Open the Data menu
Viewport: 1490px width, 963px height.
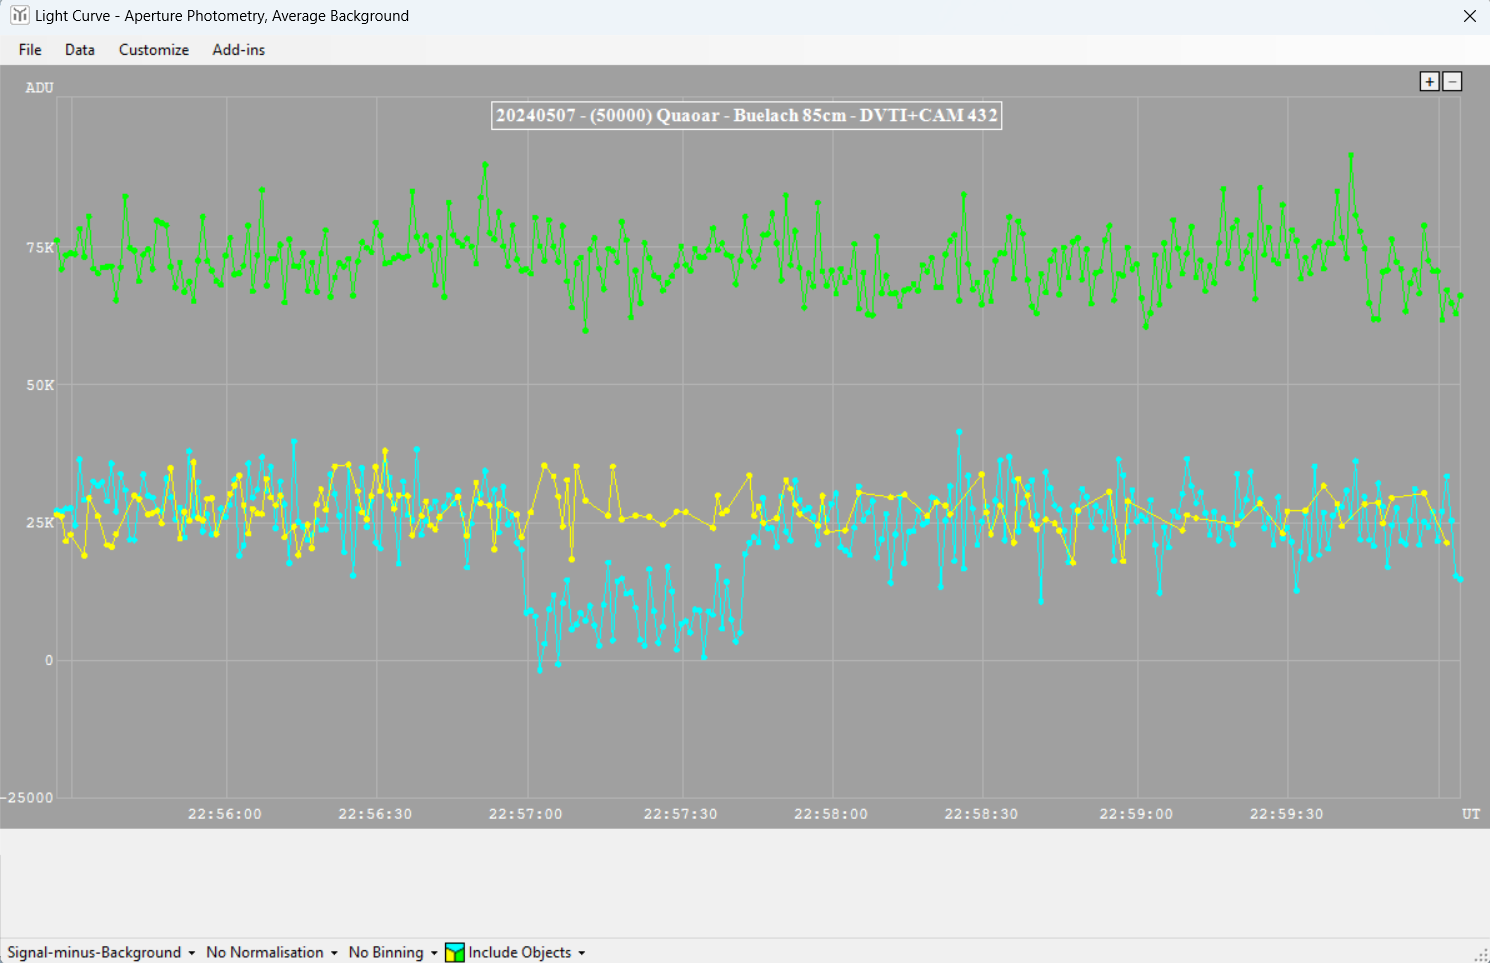[x=80, y=50]
